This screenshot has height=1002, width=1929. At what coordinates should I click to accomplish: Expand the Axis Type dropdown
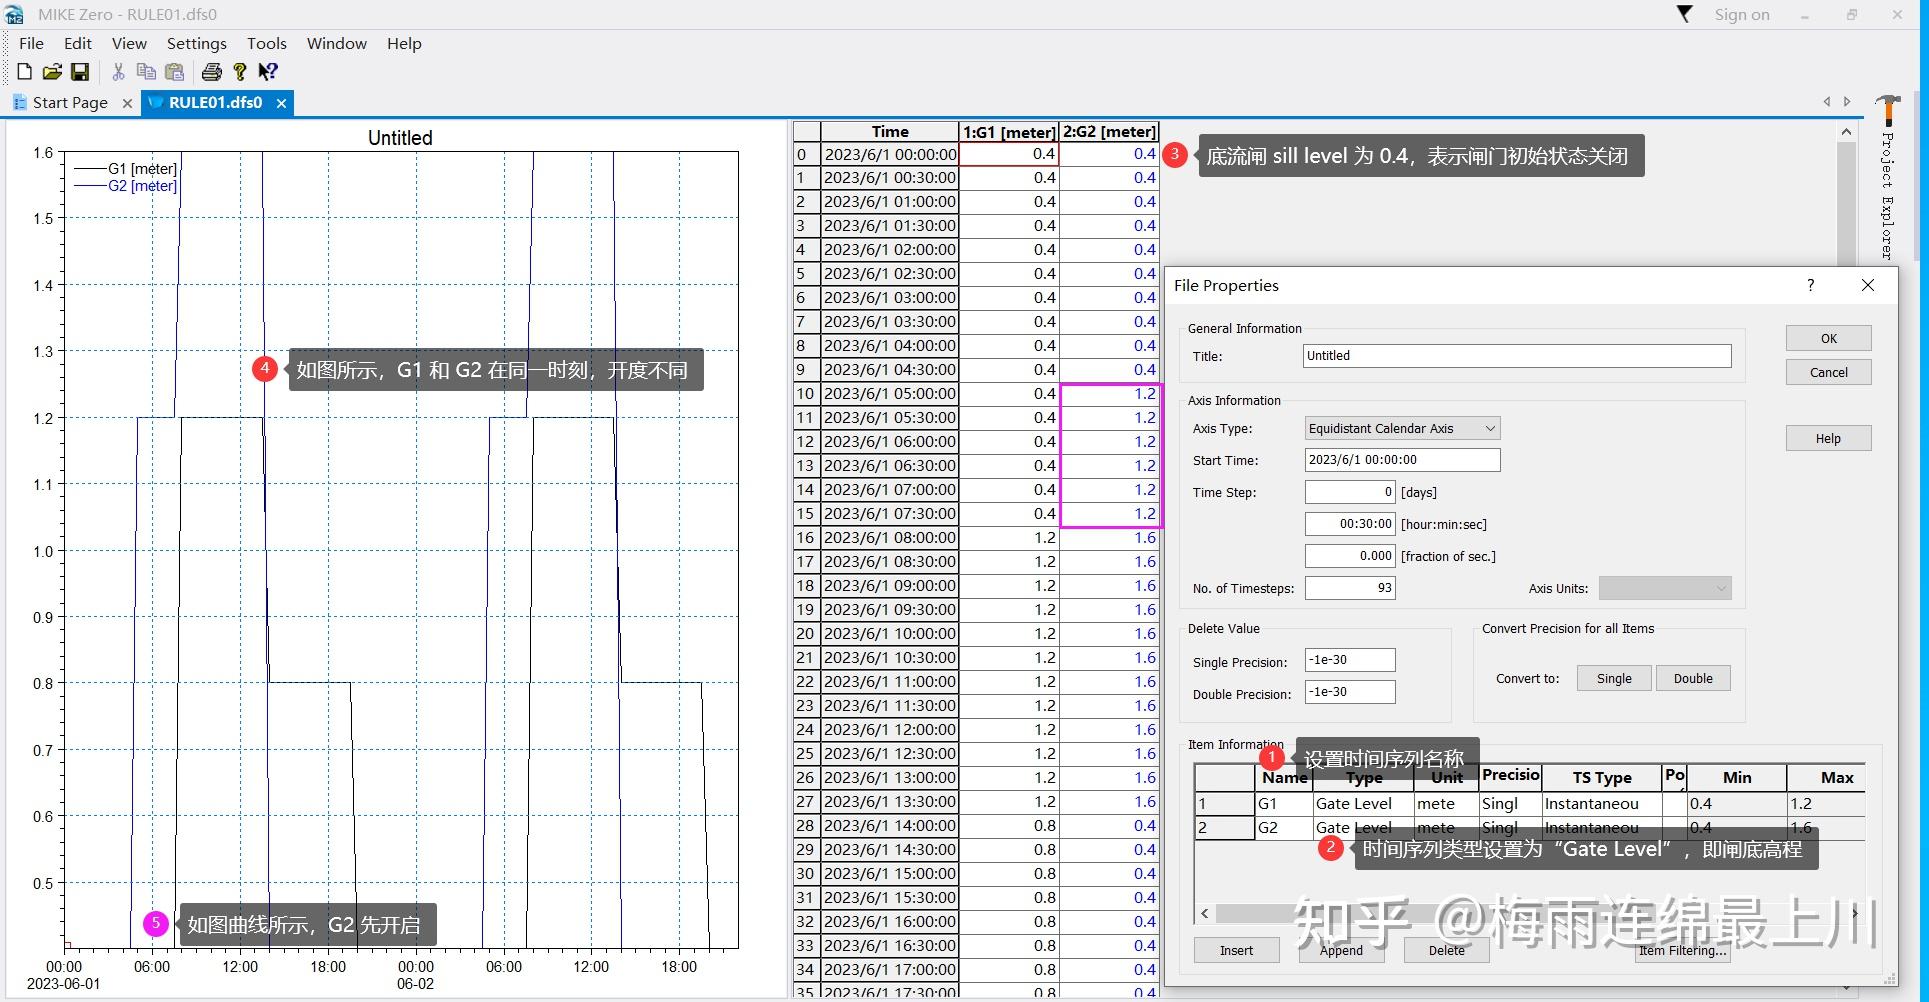1489,429
